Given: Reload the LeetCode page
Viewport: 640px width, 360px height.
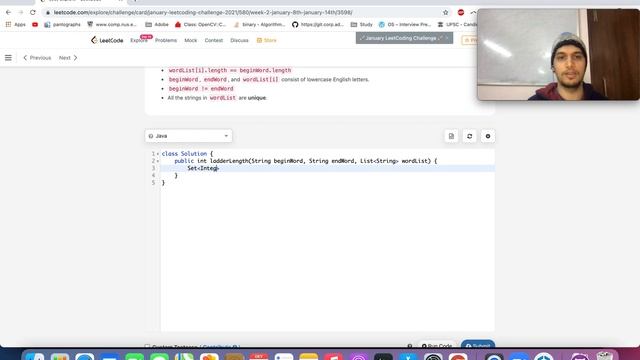Looking at the screenshot, I should pos(33,13).
